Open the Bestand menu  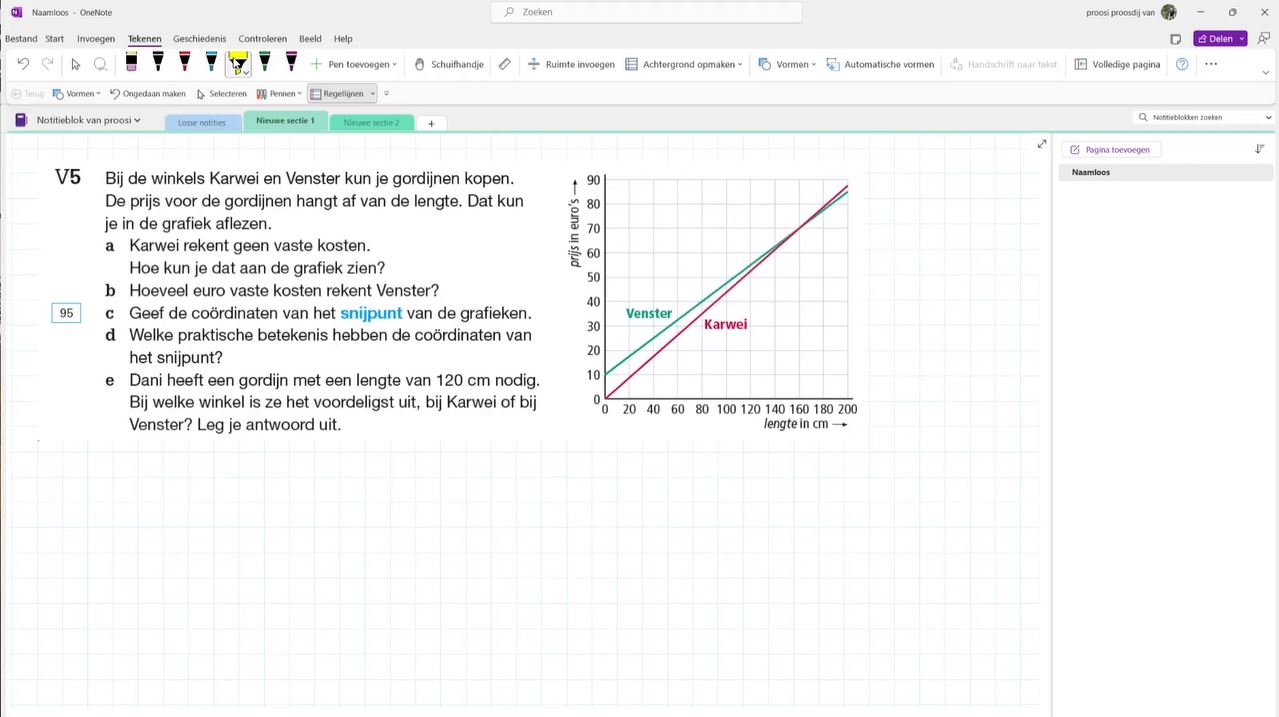(21, 39)
